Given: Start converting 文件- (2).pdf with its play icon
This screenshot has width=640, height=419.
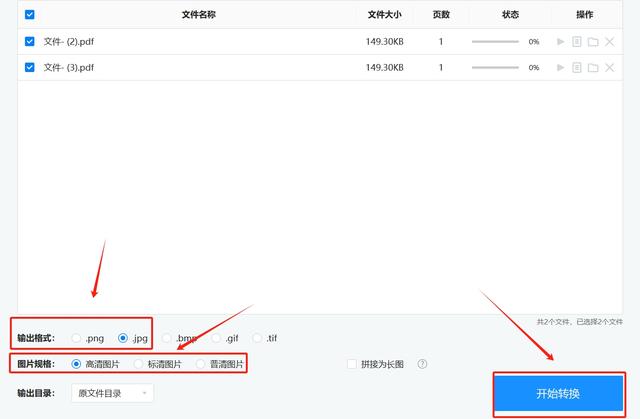Looking at the screenshot, I should pyautogui.click(x=560, y=42).
